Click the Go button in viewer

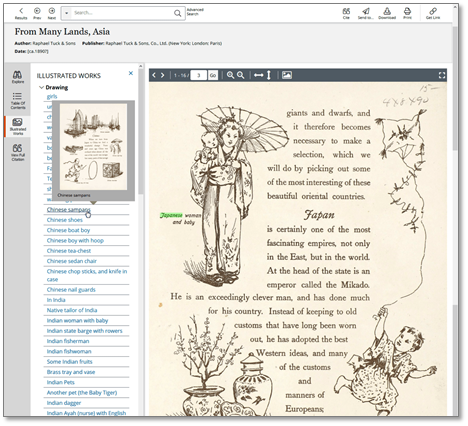coord(213,75)
